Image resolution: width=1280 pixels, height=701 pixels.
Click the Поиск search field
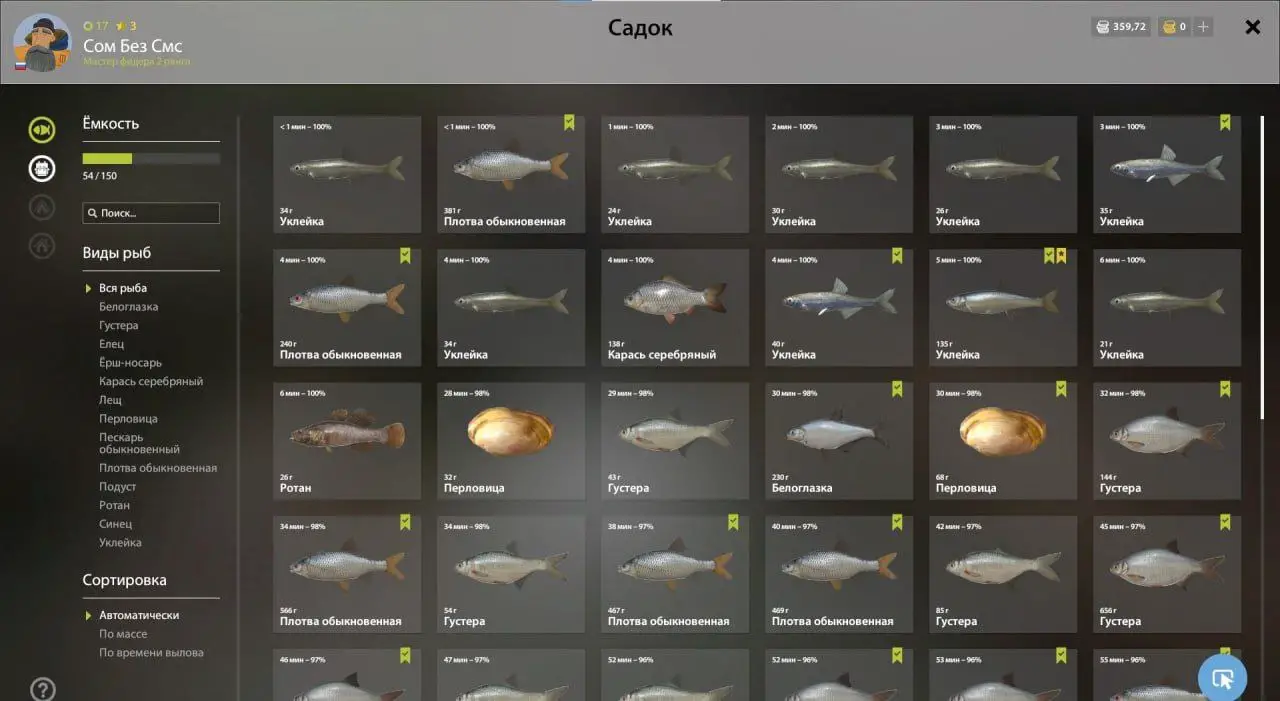point(151,213)
